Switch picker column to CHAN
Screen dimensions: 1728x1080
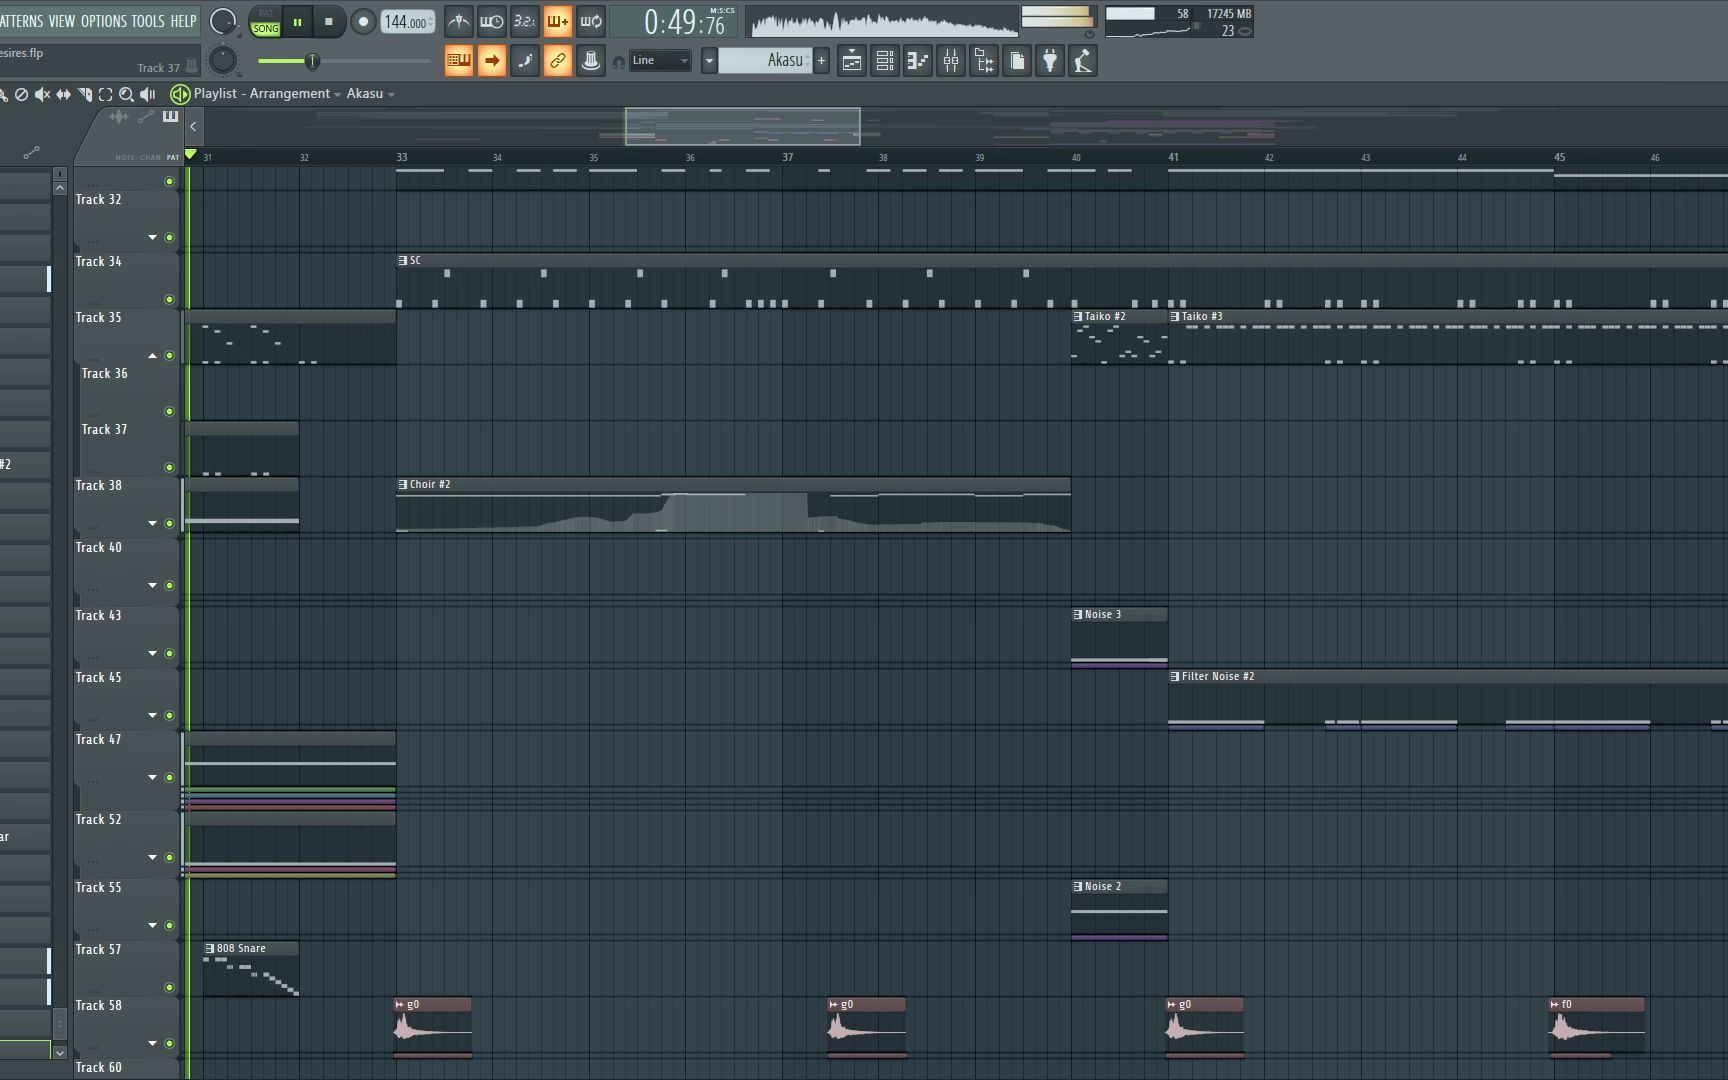150,157
